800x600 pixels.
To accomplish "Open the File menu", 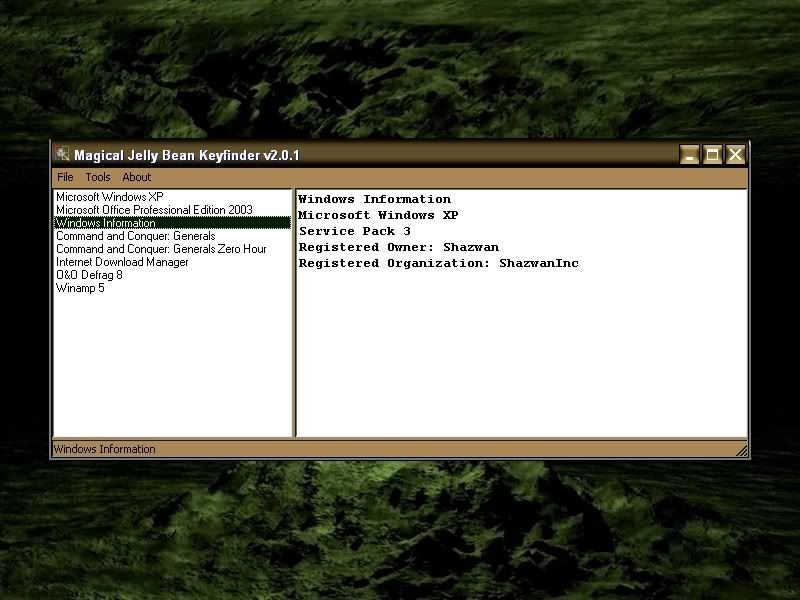I will tap(65, 177).
